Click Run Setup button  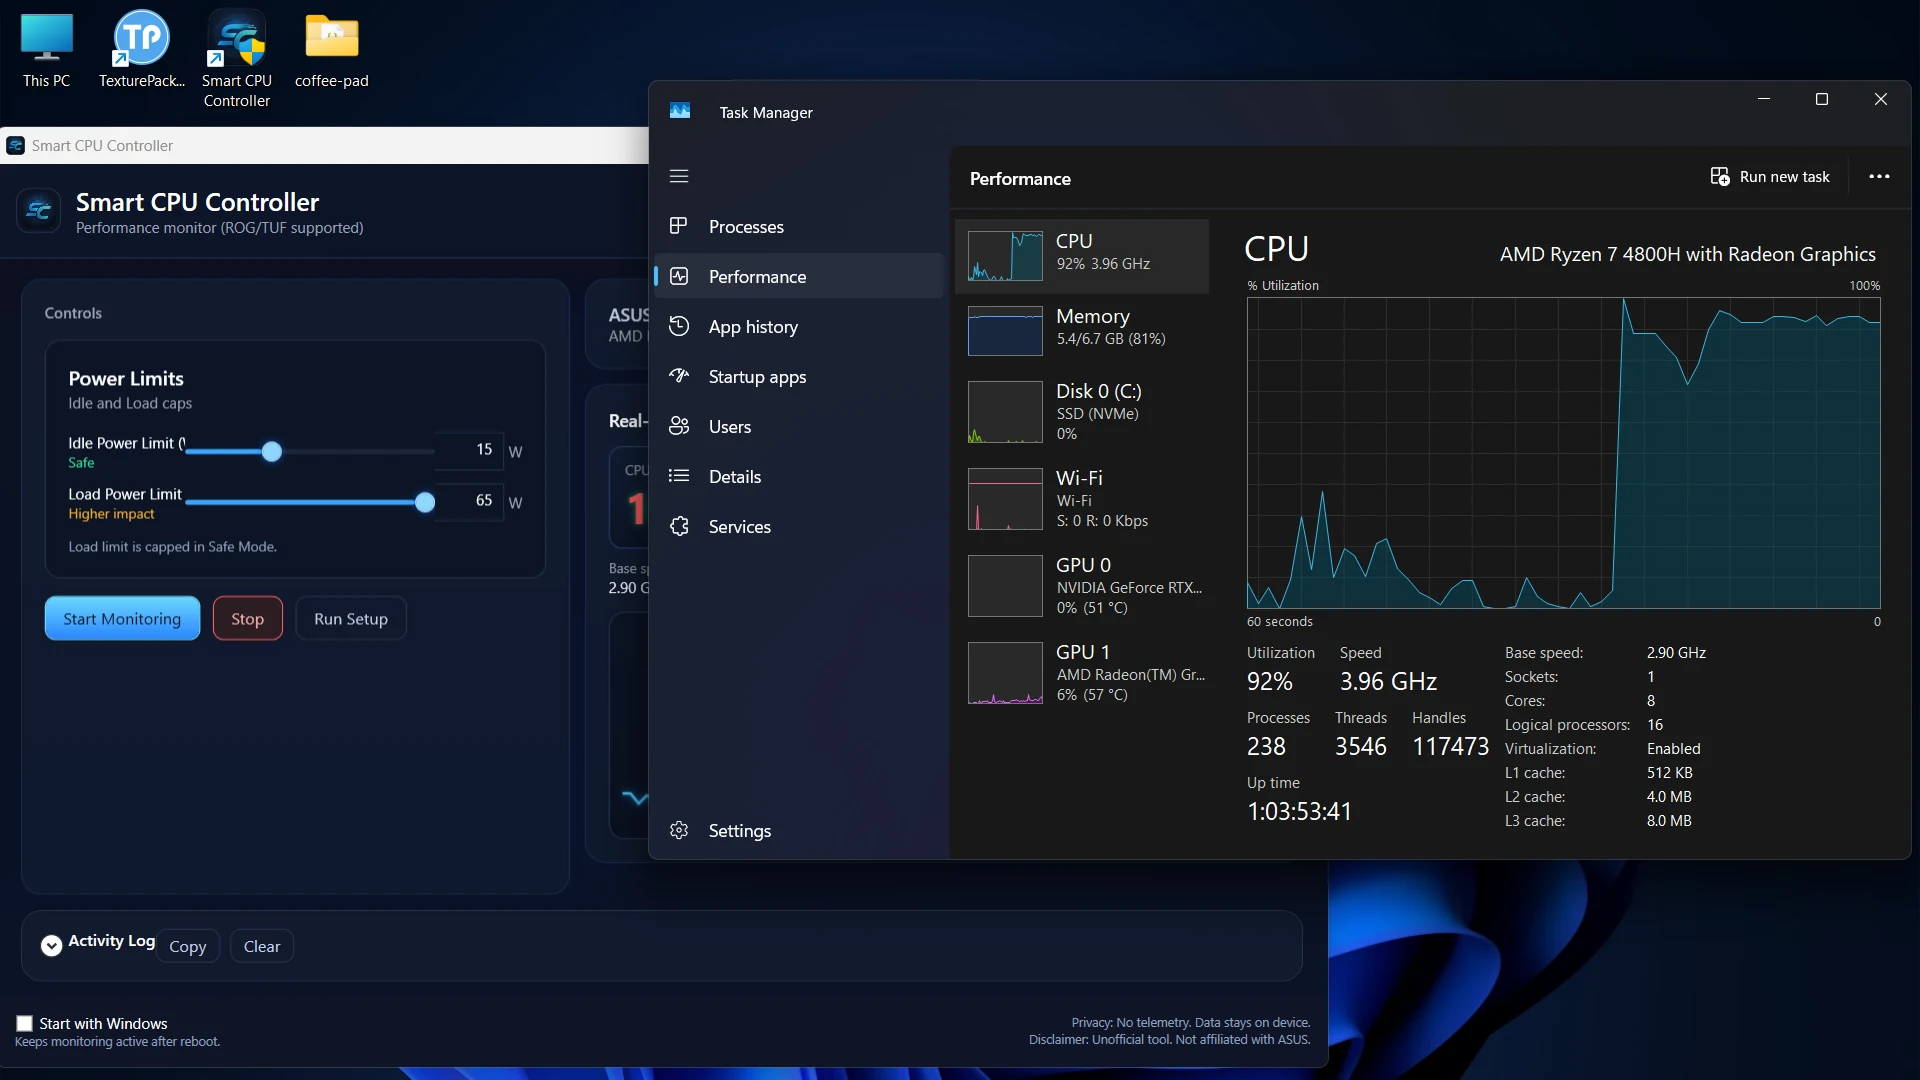pos(351,619)
